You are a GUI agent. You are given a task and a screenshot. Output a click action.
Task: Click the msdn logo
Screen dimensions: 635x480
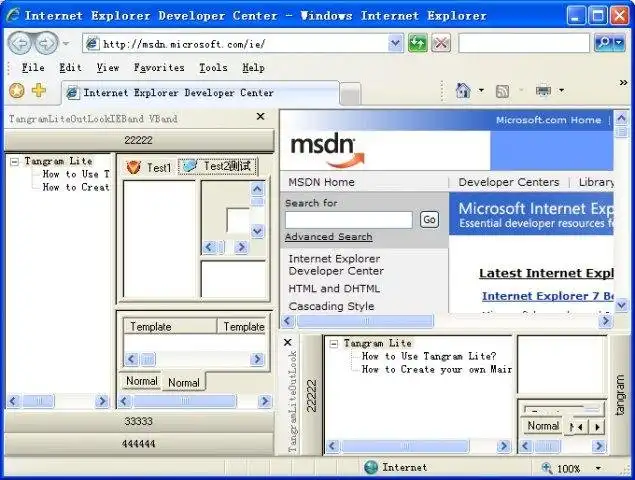327,150
